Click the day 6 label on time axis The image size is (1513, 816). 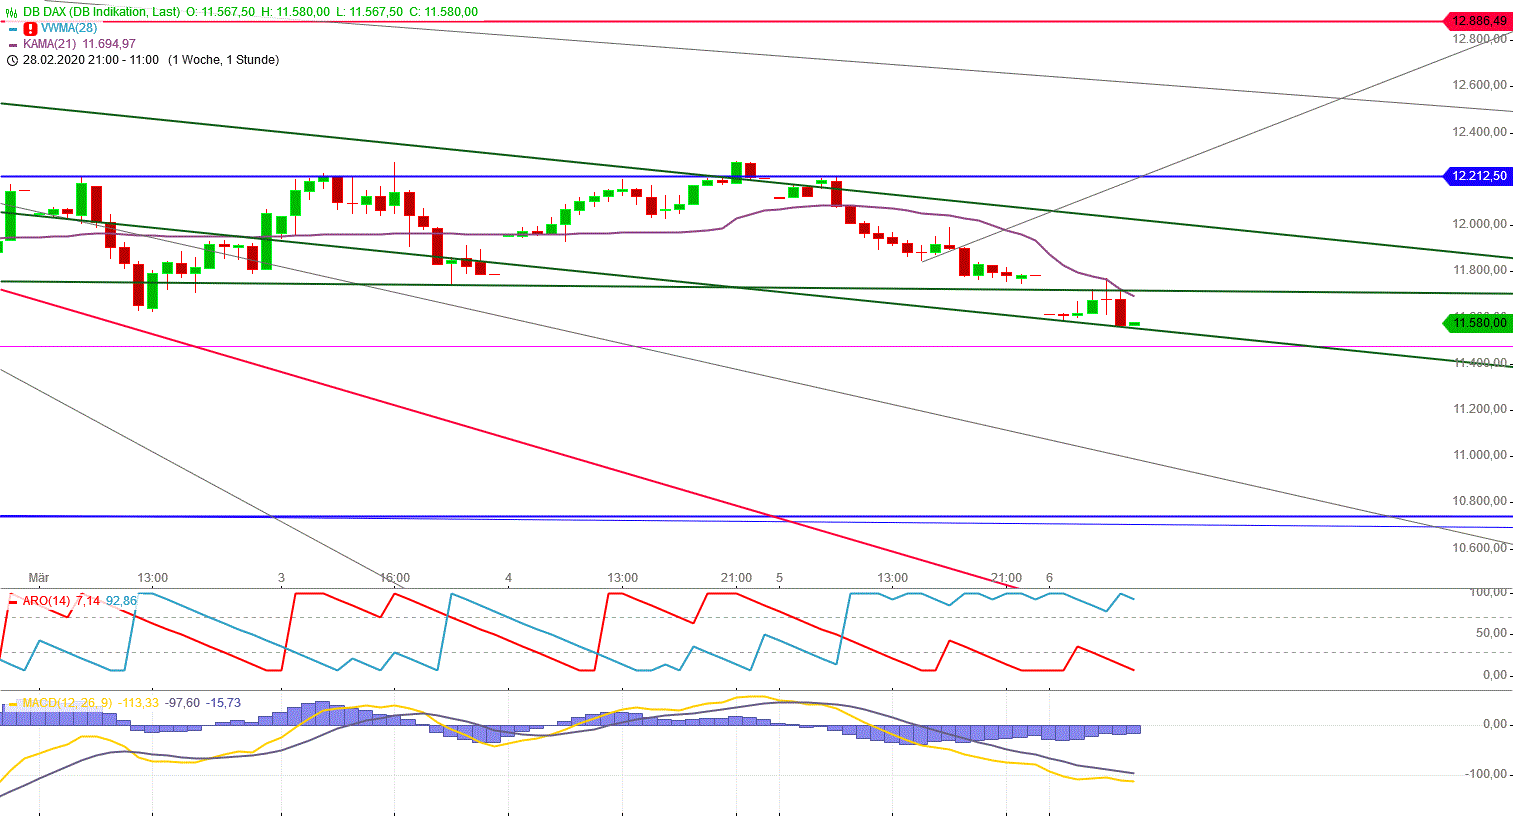(1050, 578)
